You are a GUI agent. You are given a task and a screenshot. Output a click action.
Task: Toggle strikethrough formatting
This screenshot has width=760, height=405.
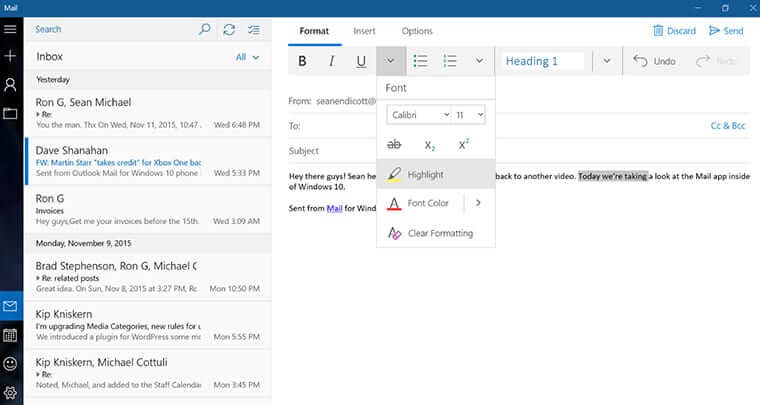pos(394,144)
